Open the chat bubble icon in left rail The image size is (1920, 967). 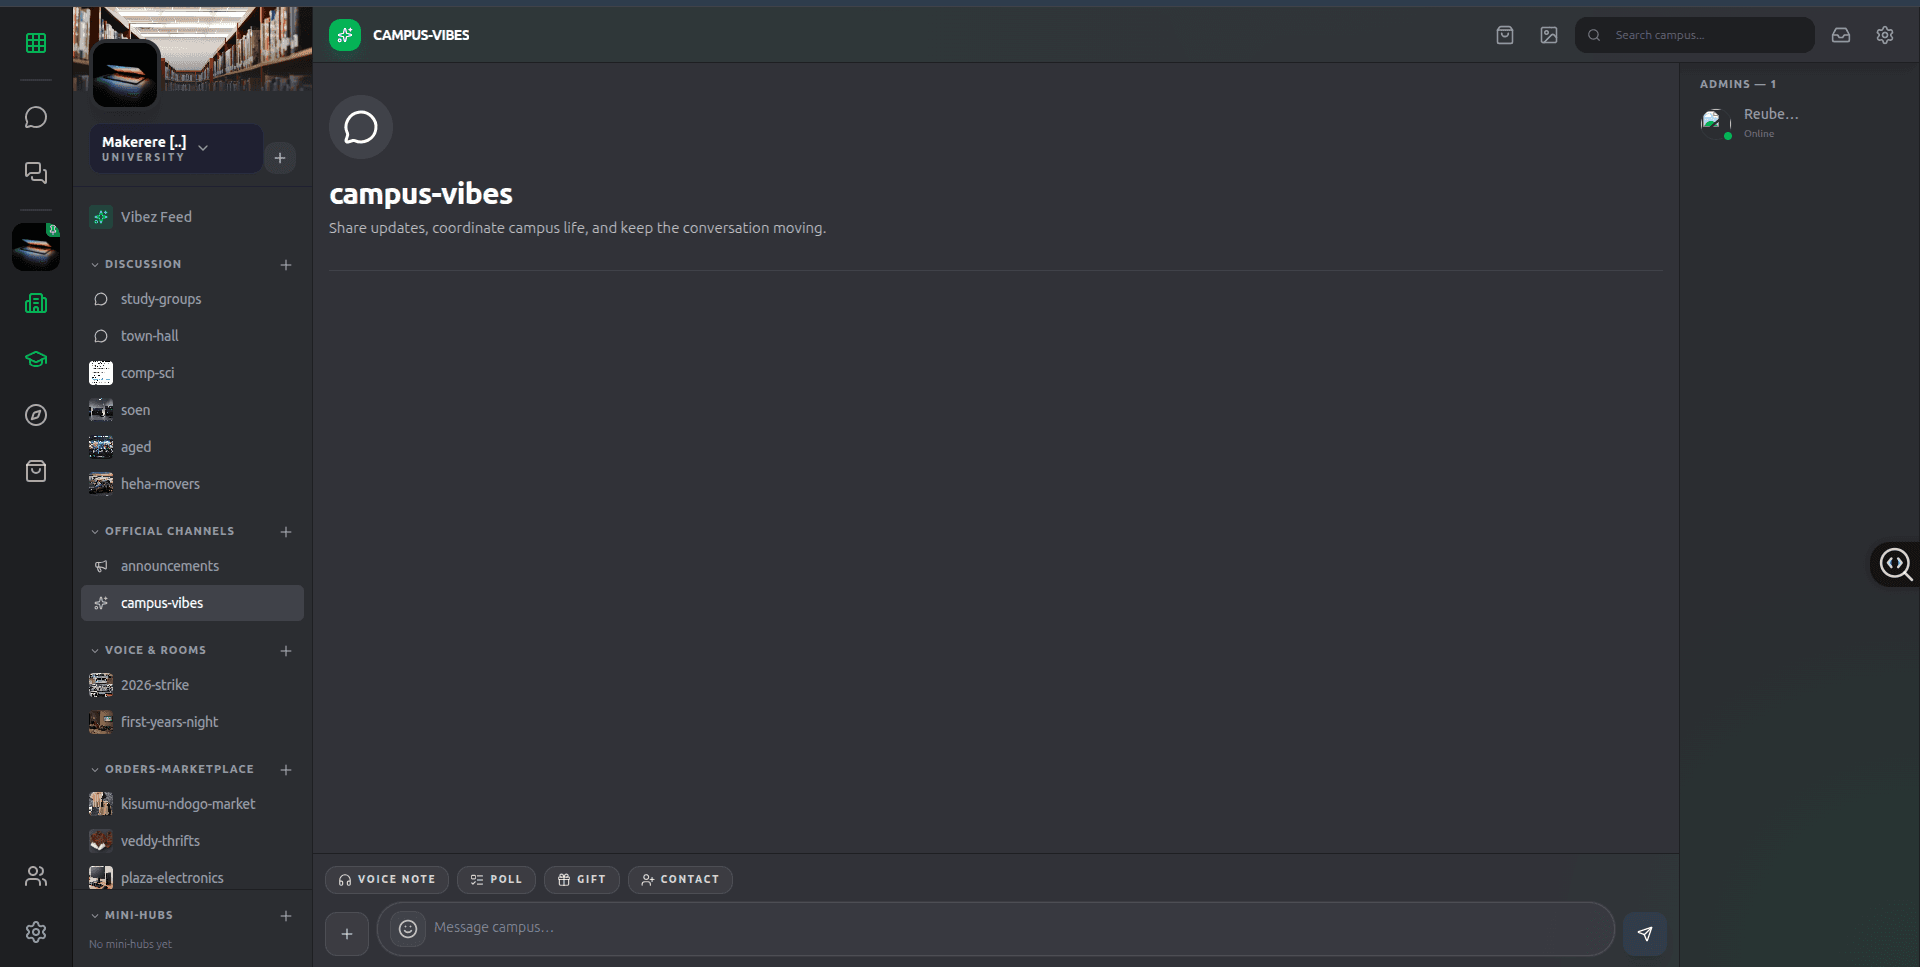tap(36, 117)
